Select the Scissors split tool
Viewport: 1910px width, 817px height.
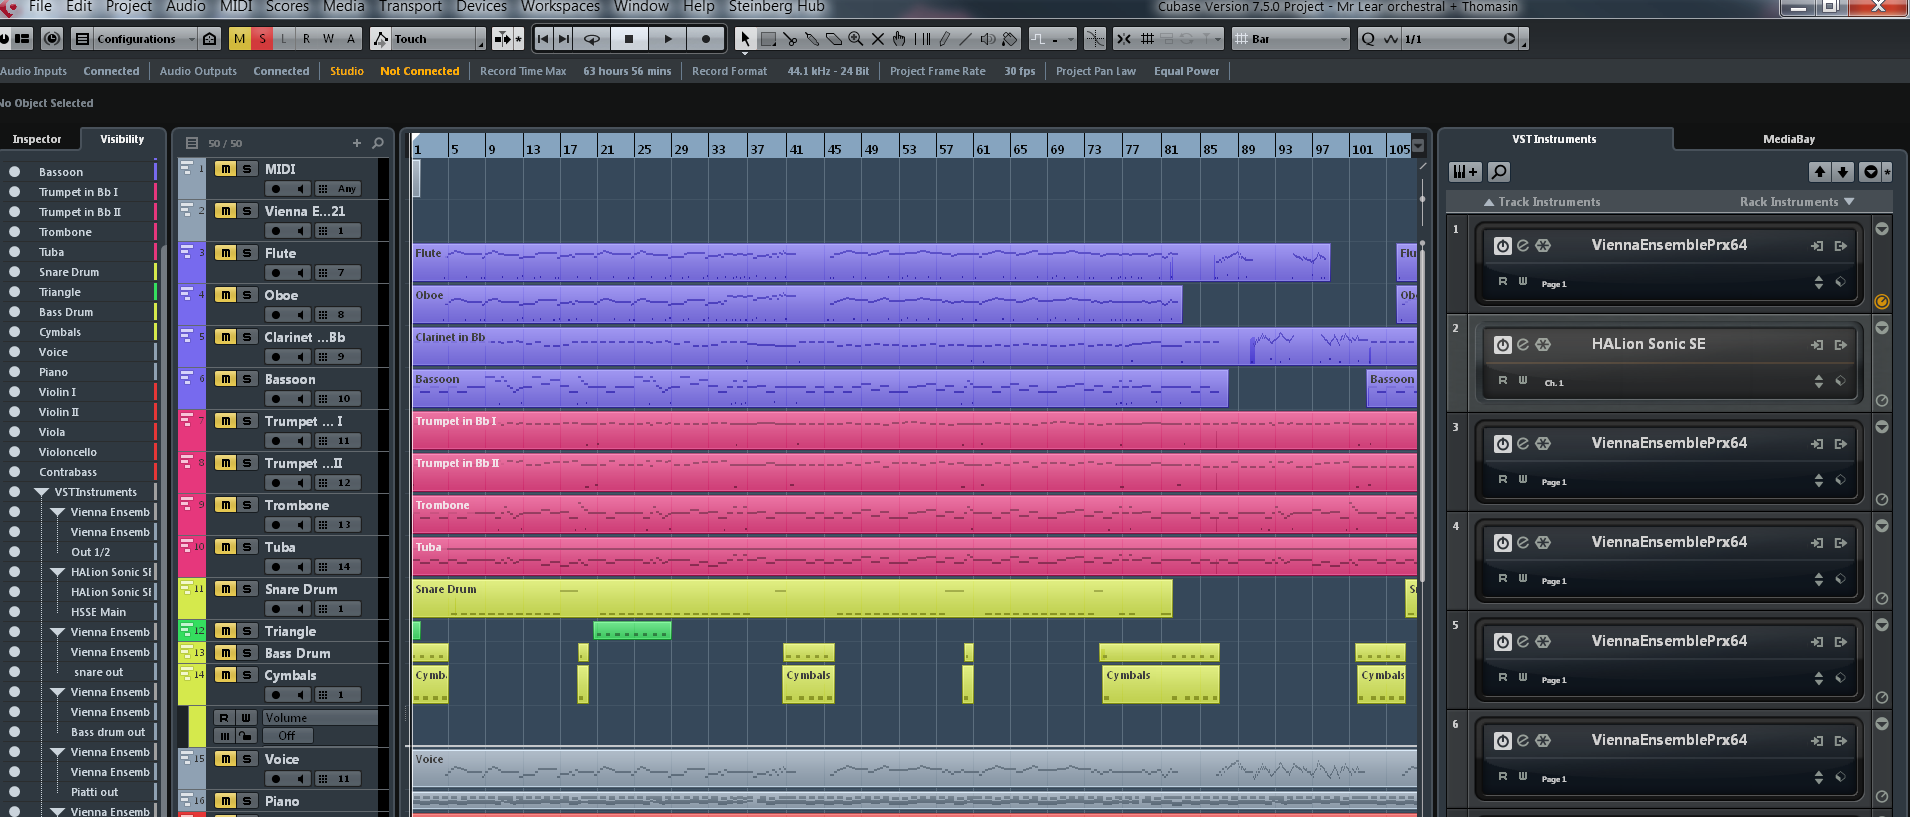790,39
